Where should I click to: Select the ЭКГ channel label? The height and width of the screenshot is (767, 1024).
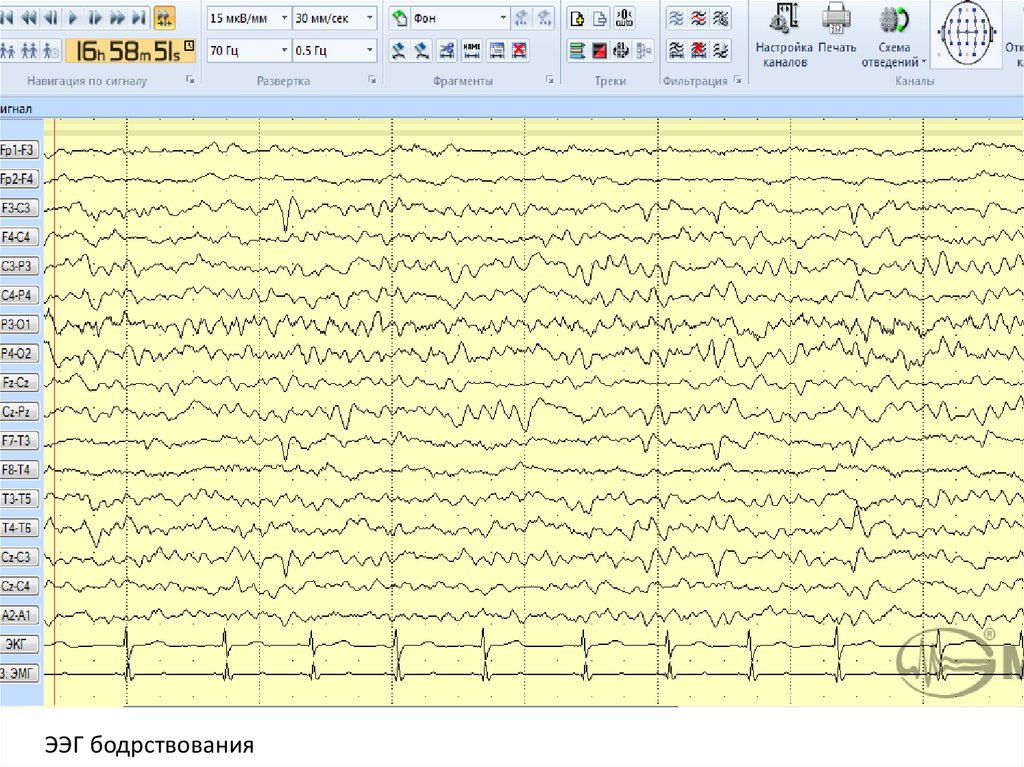pyautogui.click(x=19, y=645)
